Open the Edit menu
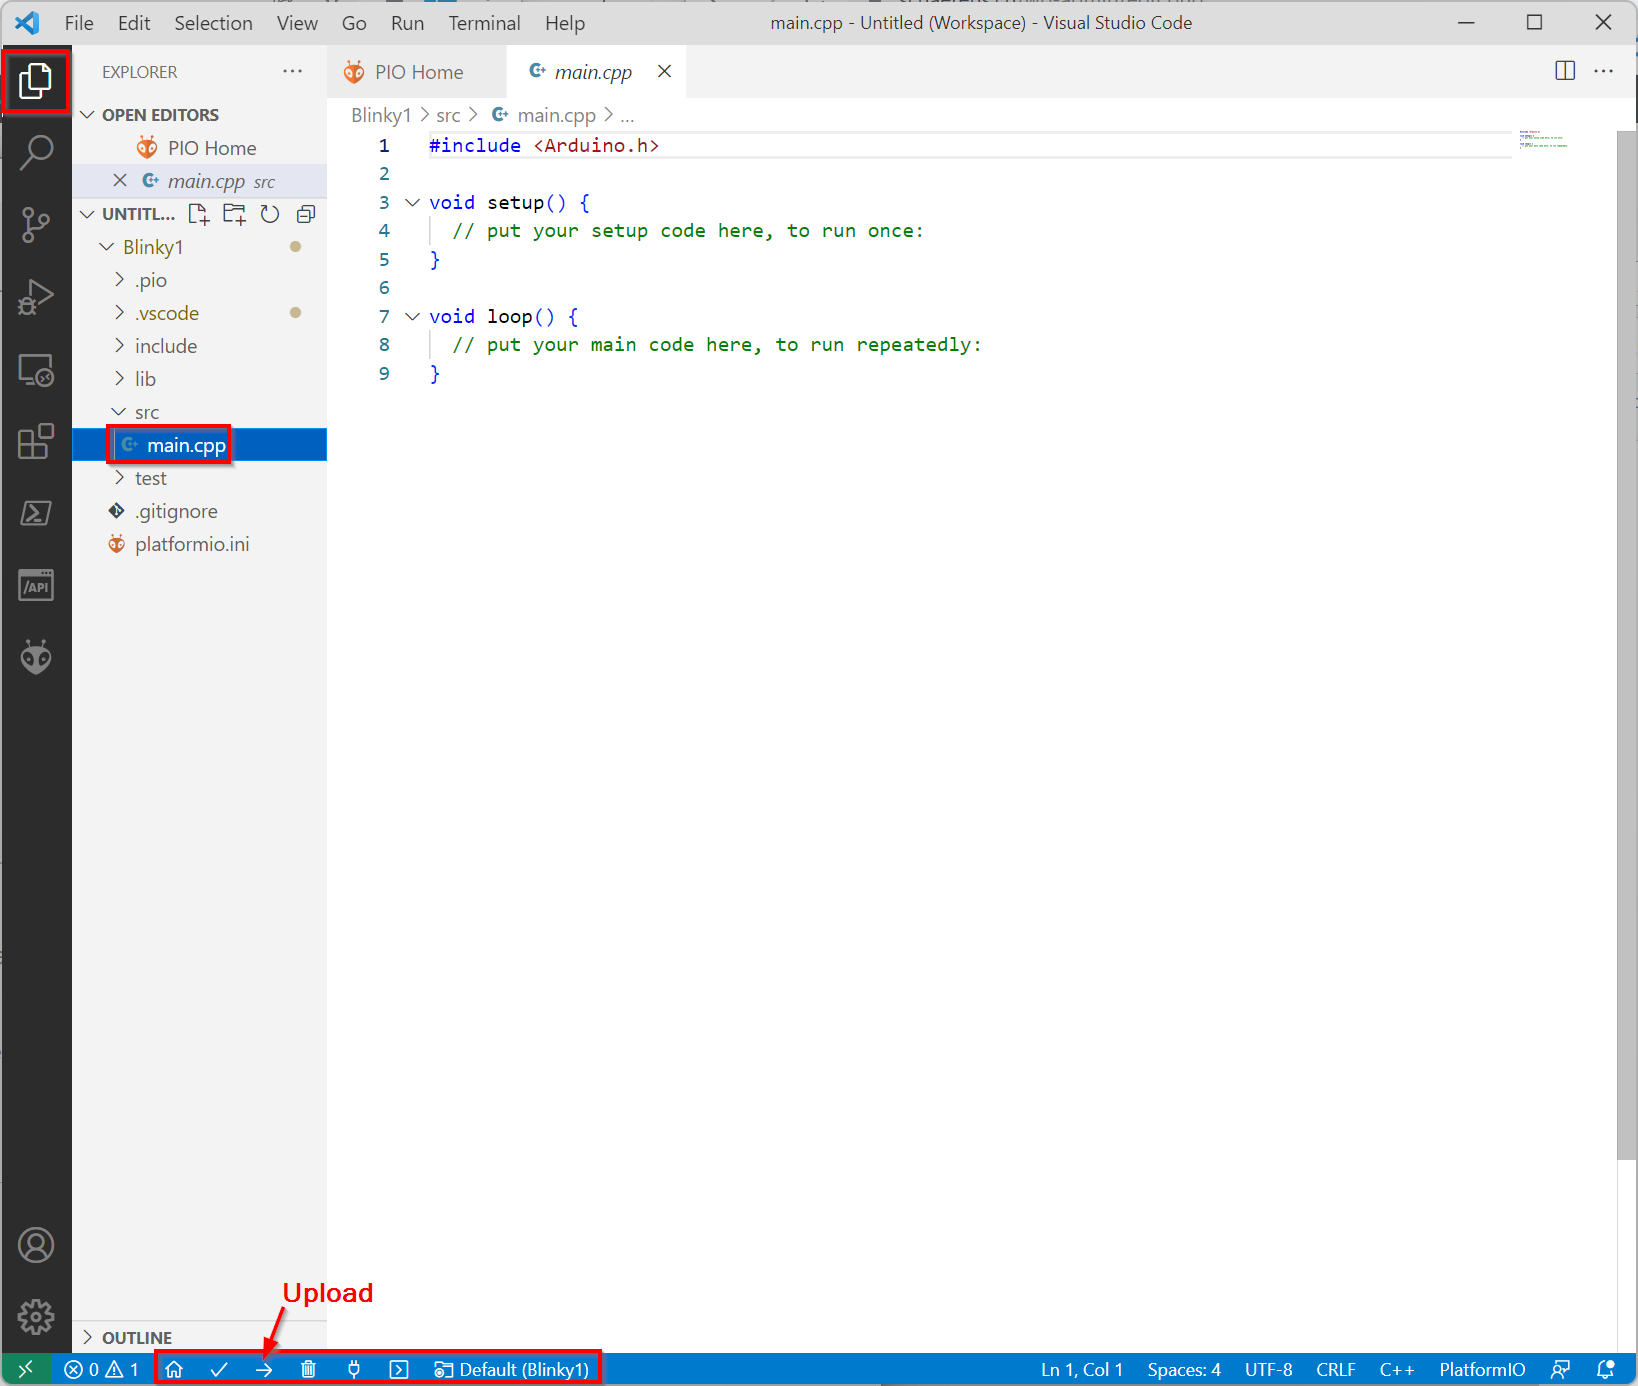This screenshot has height=1386, width=1638. [134, 23]
